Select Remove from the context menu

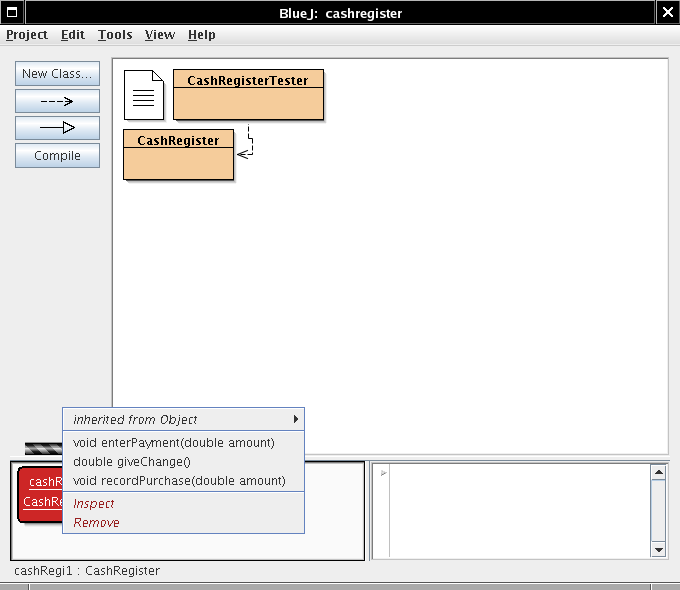(x=96, y=523)
